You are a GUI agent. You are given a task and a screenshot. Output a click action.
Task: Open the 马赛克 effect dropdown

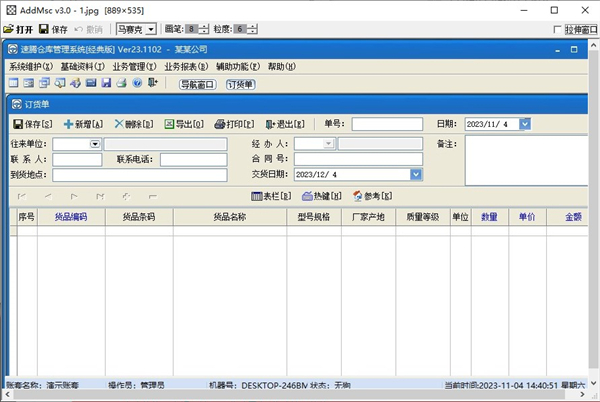click(151, 29)
